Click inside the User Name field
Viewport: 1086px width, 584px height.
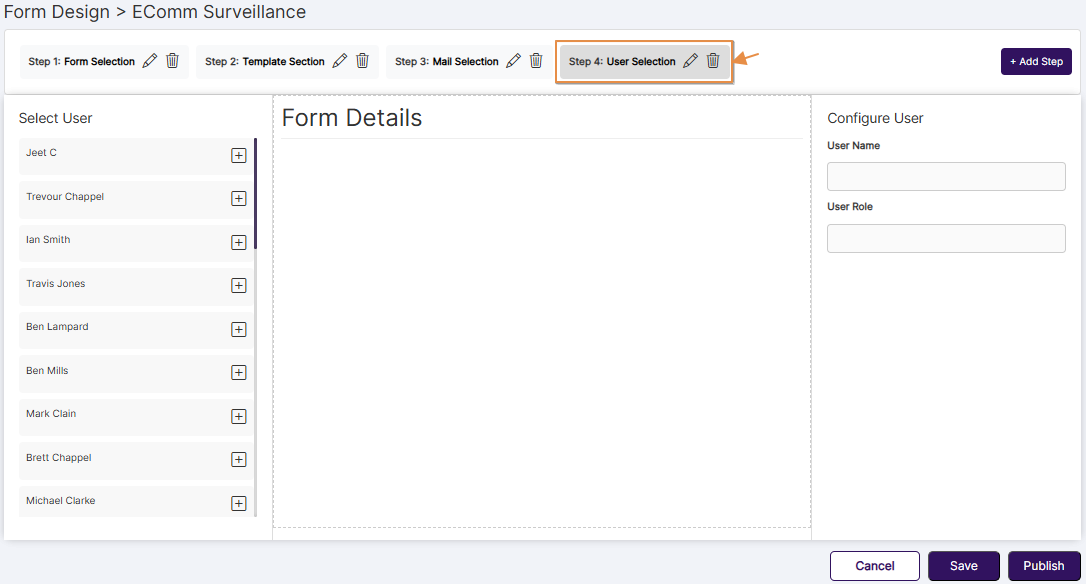point(945,176)
